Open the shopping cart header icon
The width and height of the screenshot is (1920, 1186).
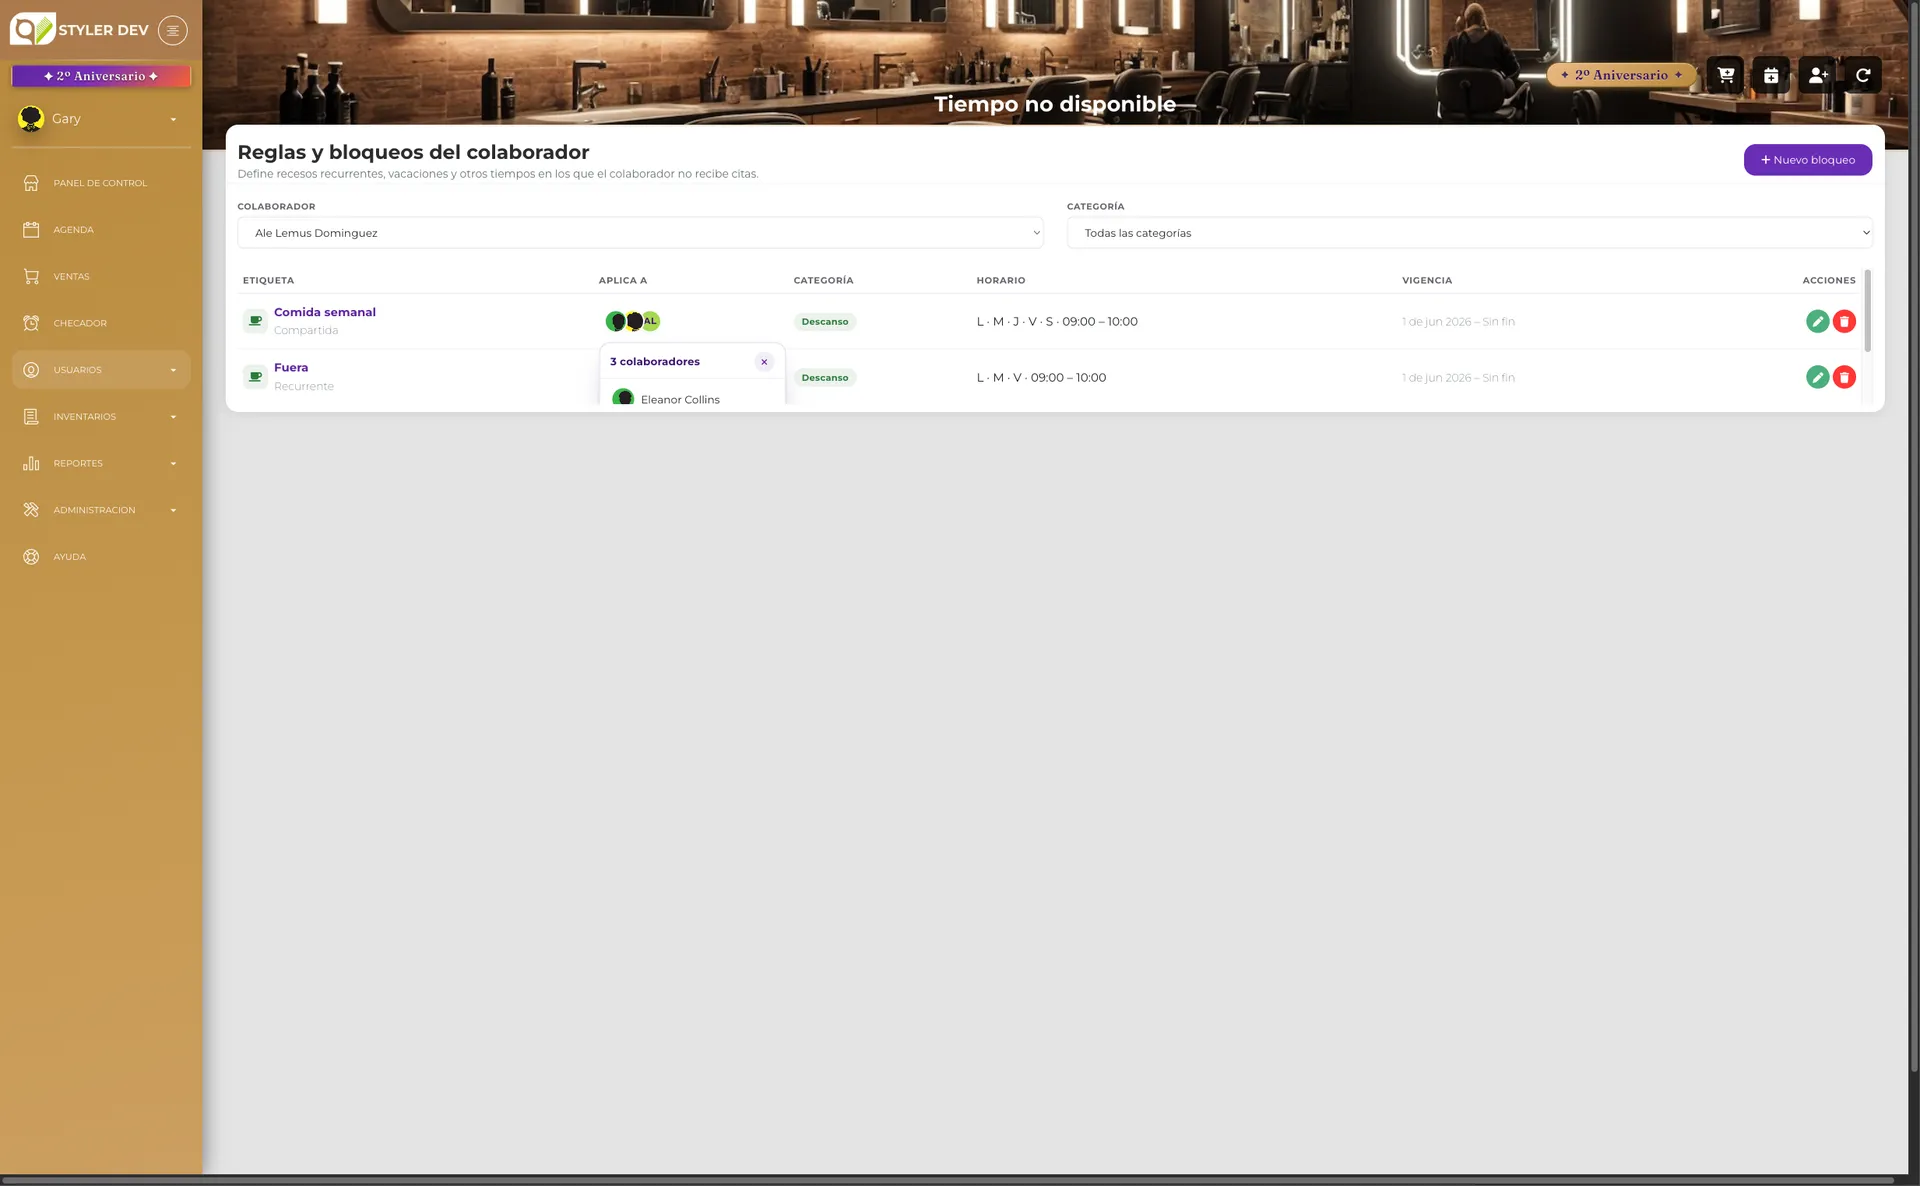pos(1725,75)
